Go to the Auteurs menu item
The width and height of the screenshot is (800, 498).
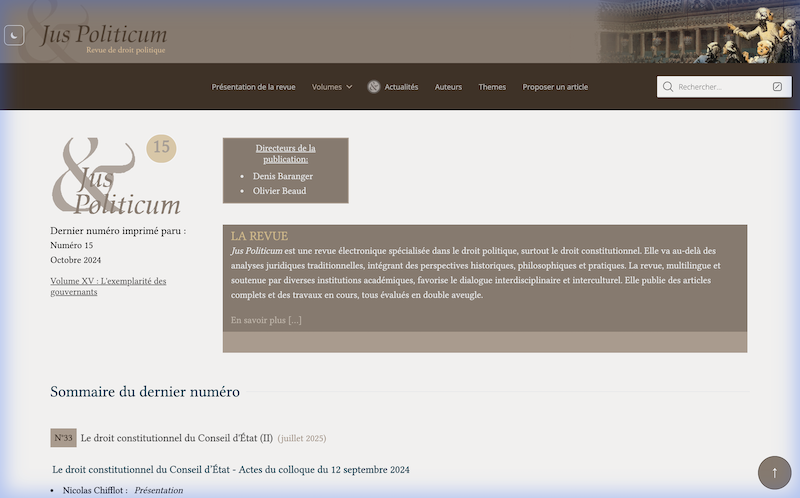click(x=448, y=87)
